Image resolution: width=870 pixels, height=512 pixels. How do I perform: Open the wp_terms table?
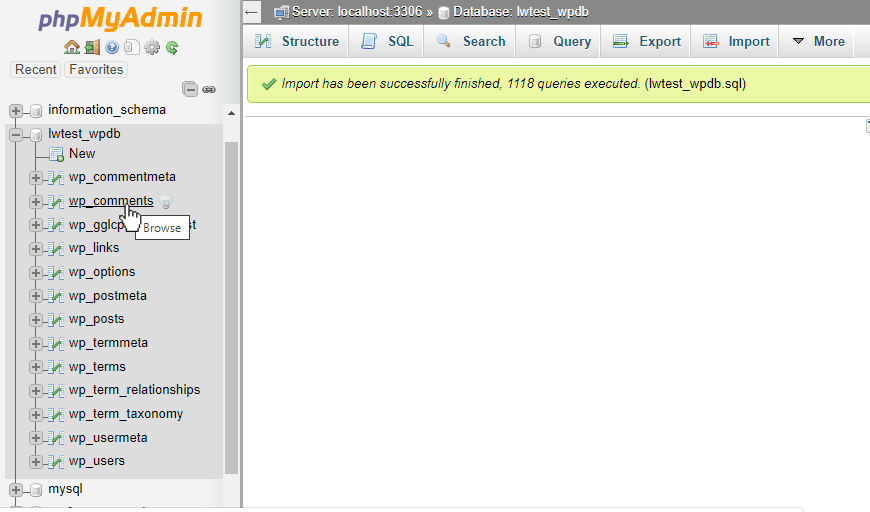(x=97, y=367)
